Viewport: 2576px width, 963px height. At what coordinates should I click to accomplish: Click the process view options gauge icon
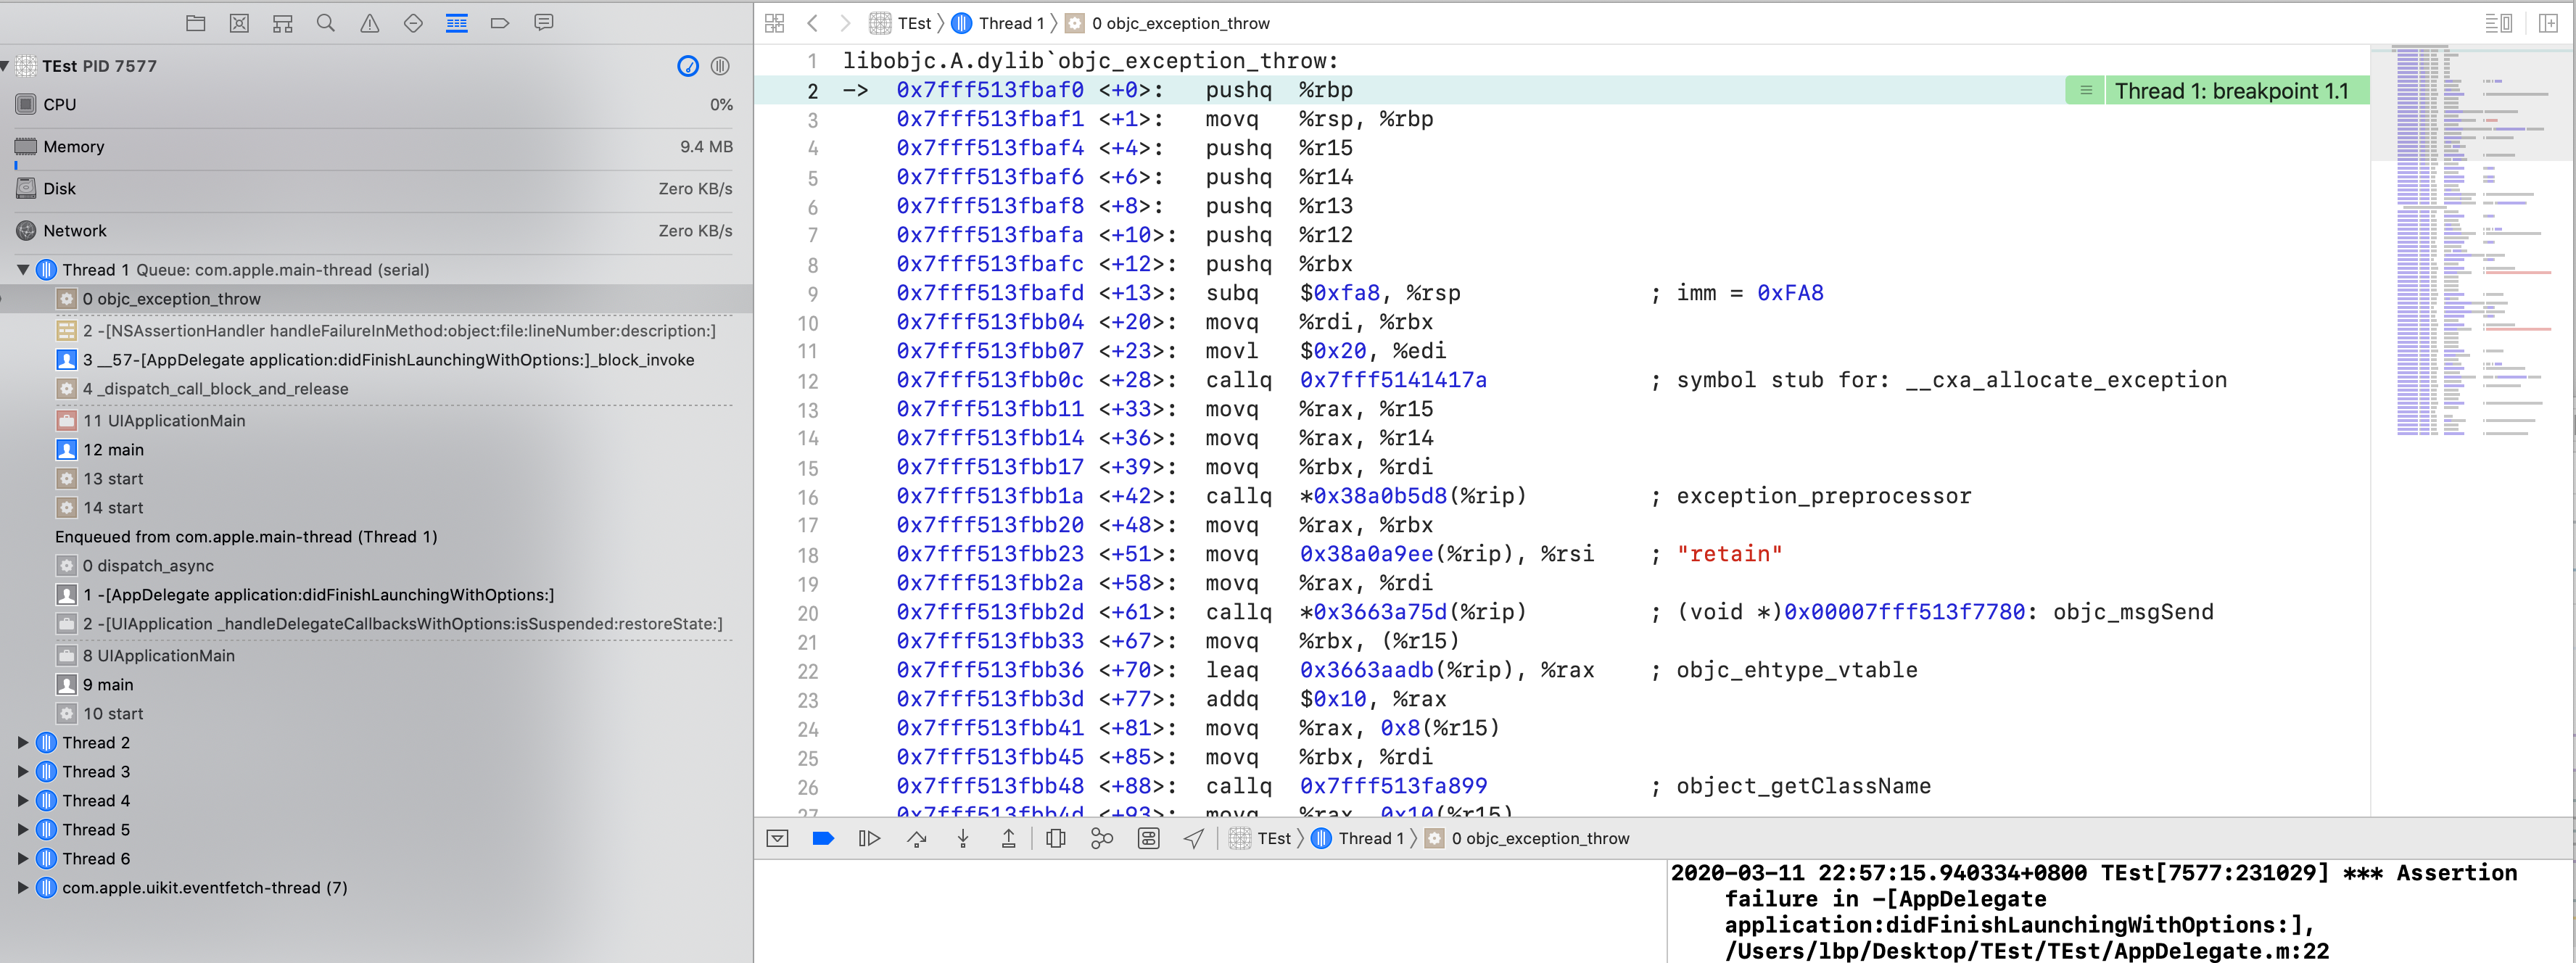pos(688,66)
